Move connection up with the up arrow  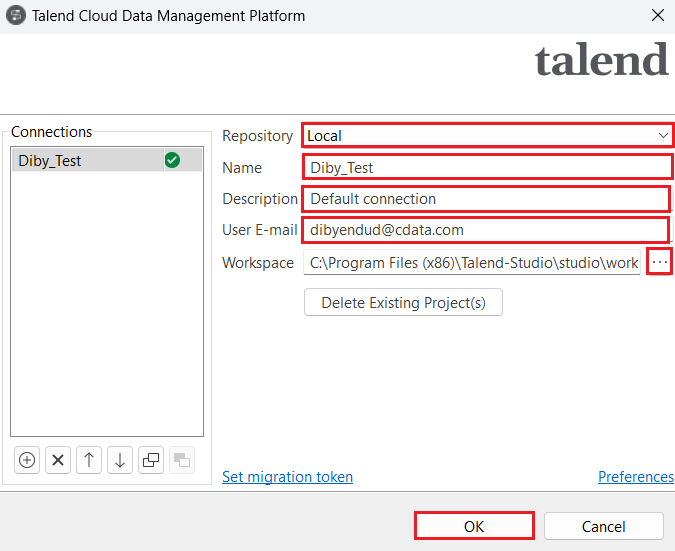89,460
